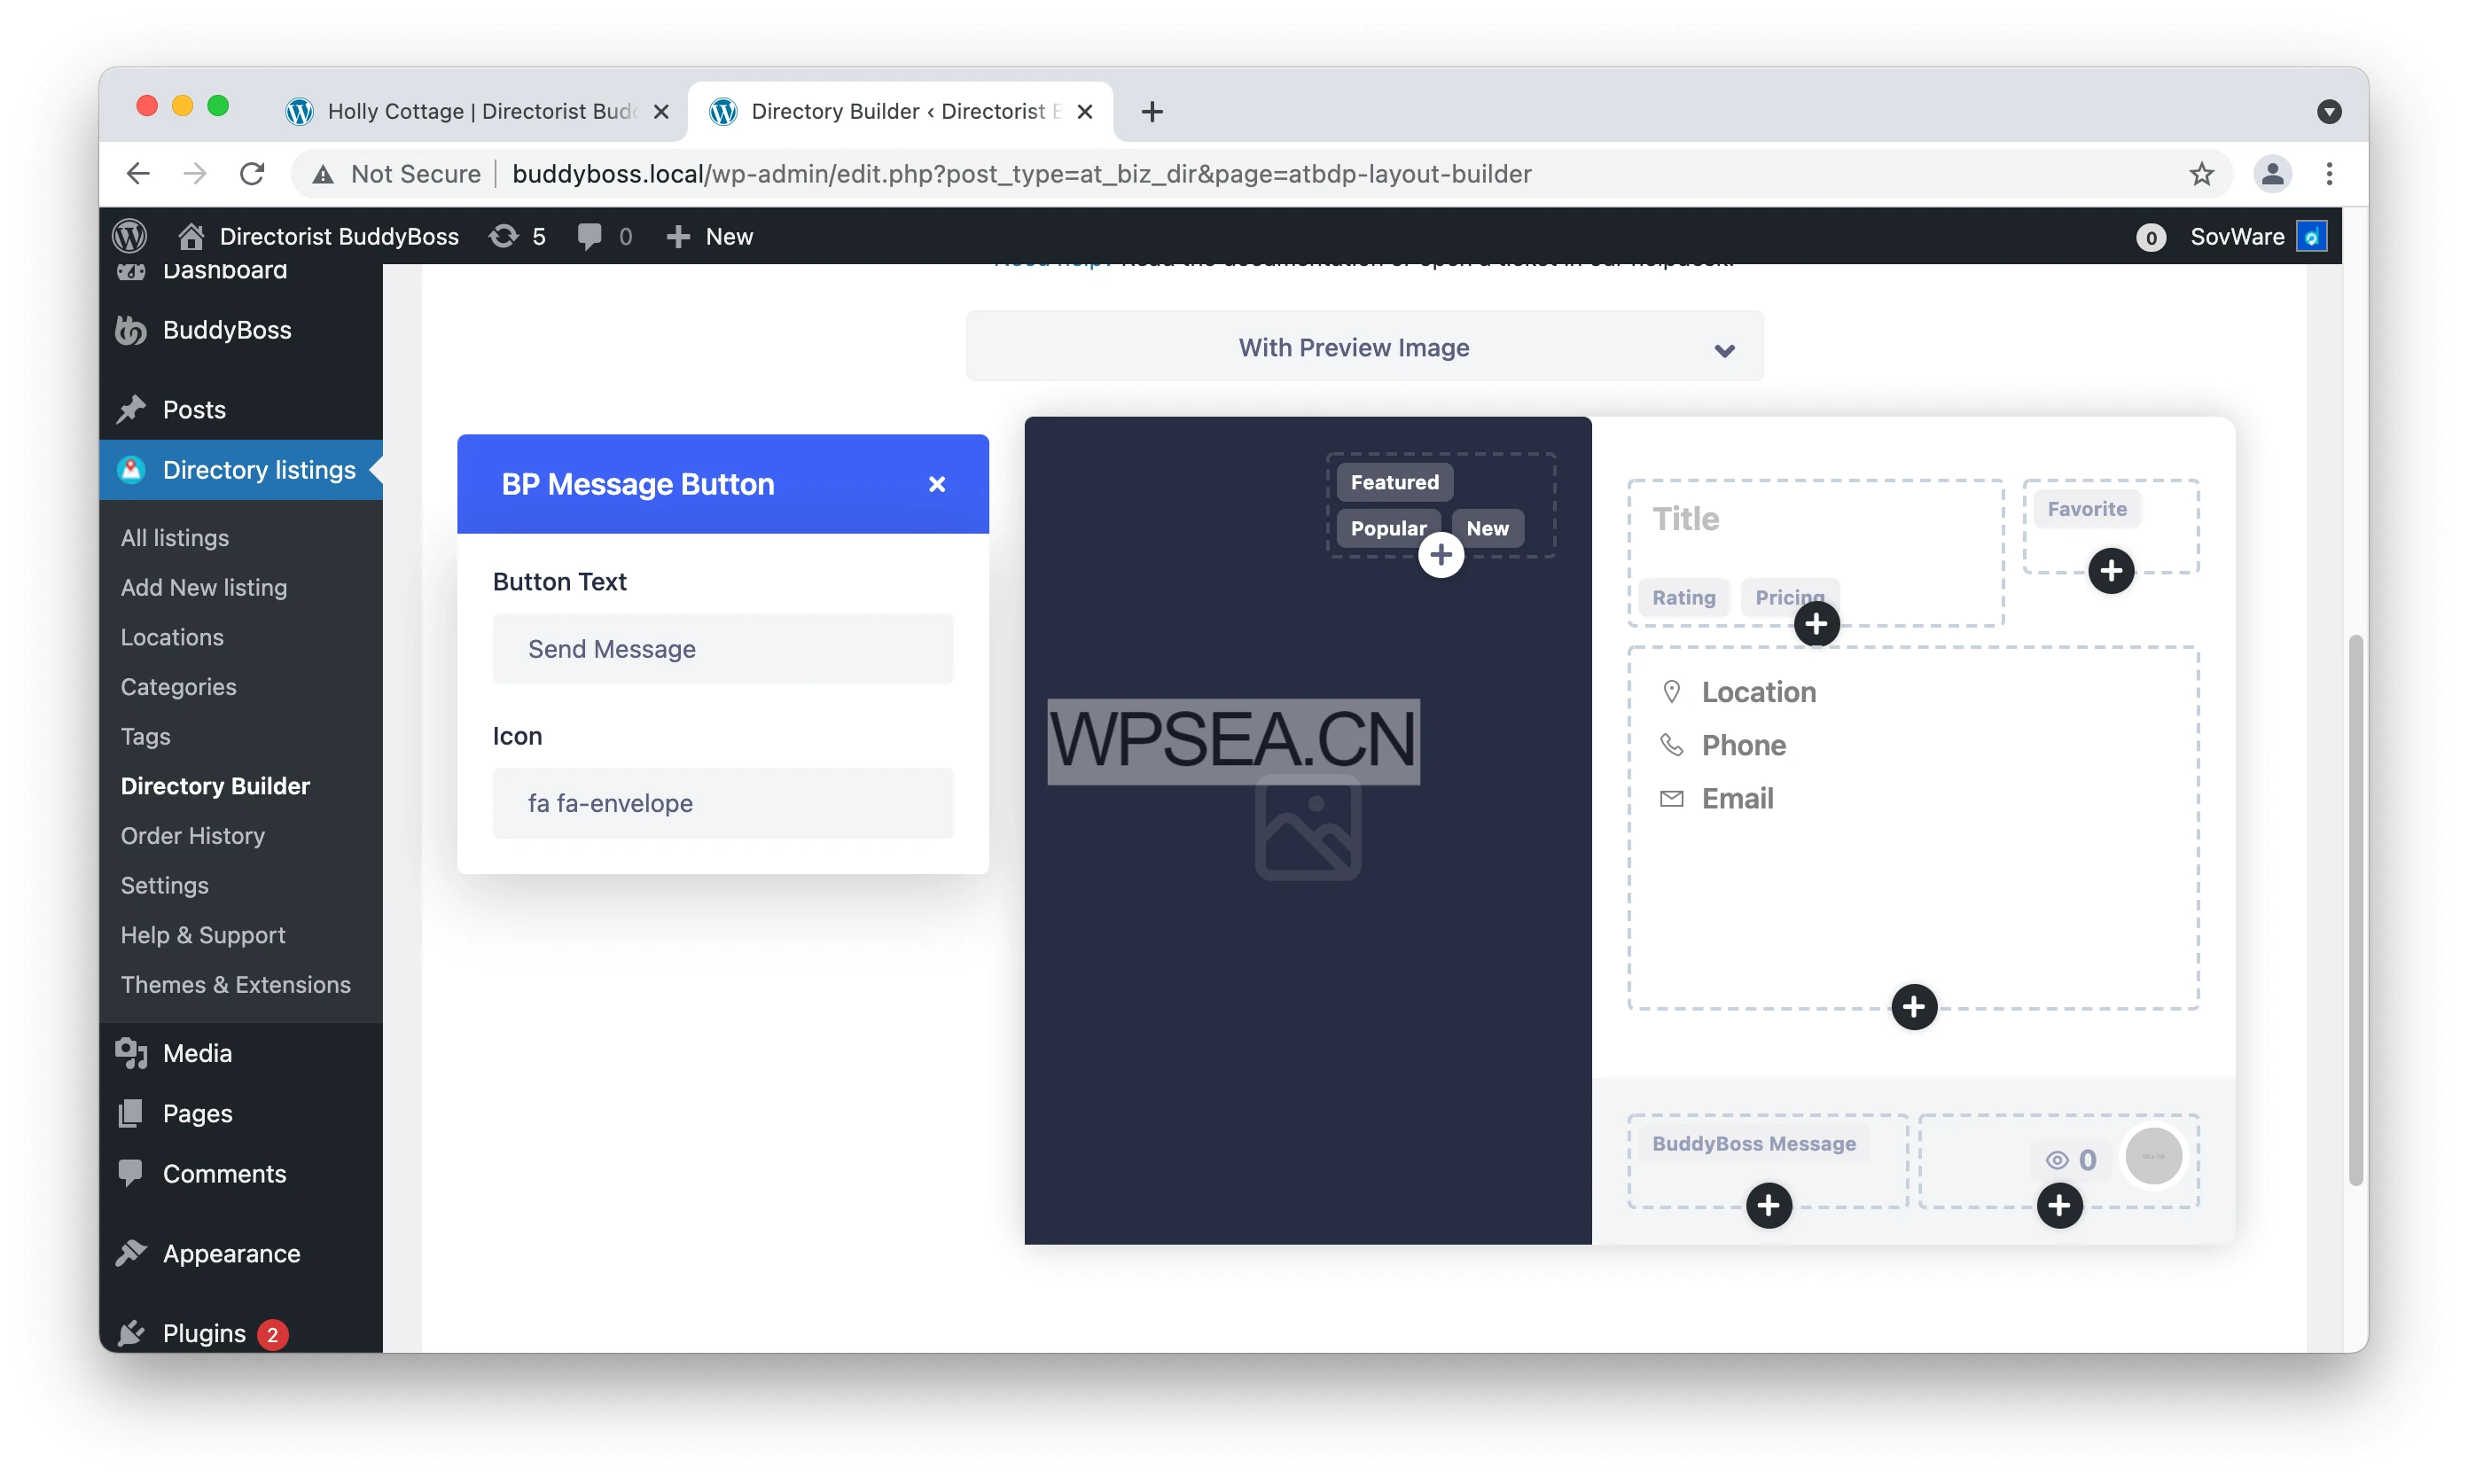Add widget below Rating and Pricing

1816,625
